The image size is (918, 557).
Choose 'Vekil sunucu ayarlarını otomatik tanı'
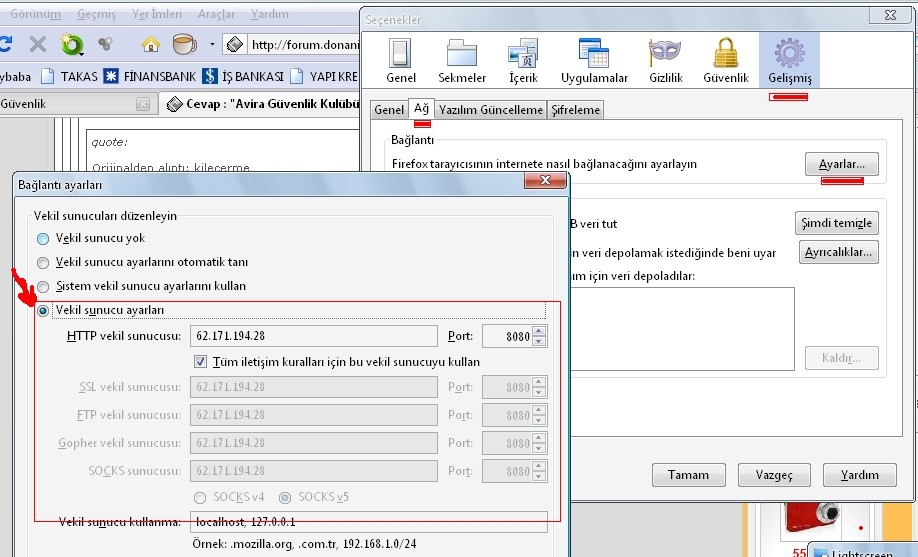coord(43,263)
